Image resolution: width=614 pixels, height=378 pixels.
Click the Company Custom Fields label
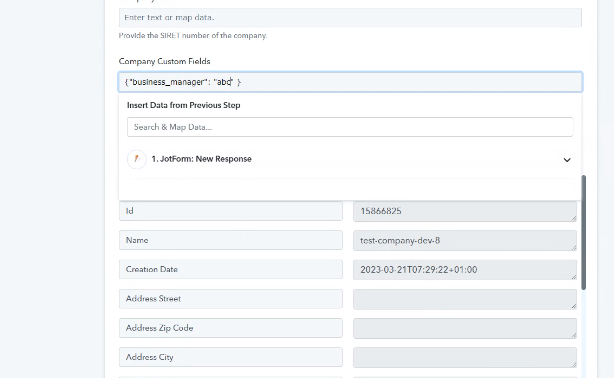[x=164, y=61]
